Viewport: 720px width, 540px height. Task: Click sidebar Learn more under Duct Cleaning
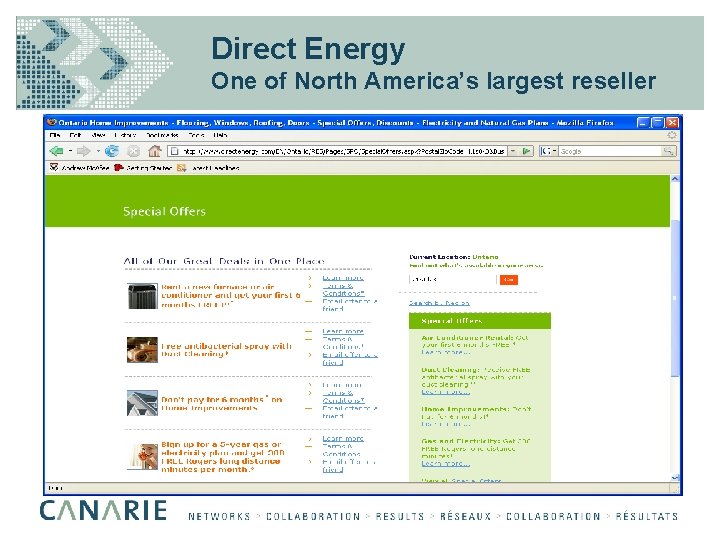(445, 392)
